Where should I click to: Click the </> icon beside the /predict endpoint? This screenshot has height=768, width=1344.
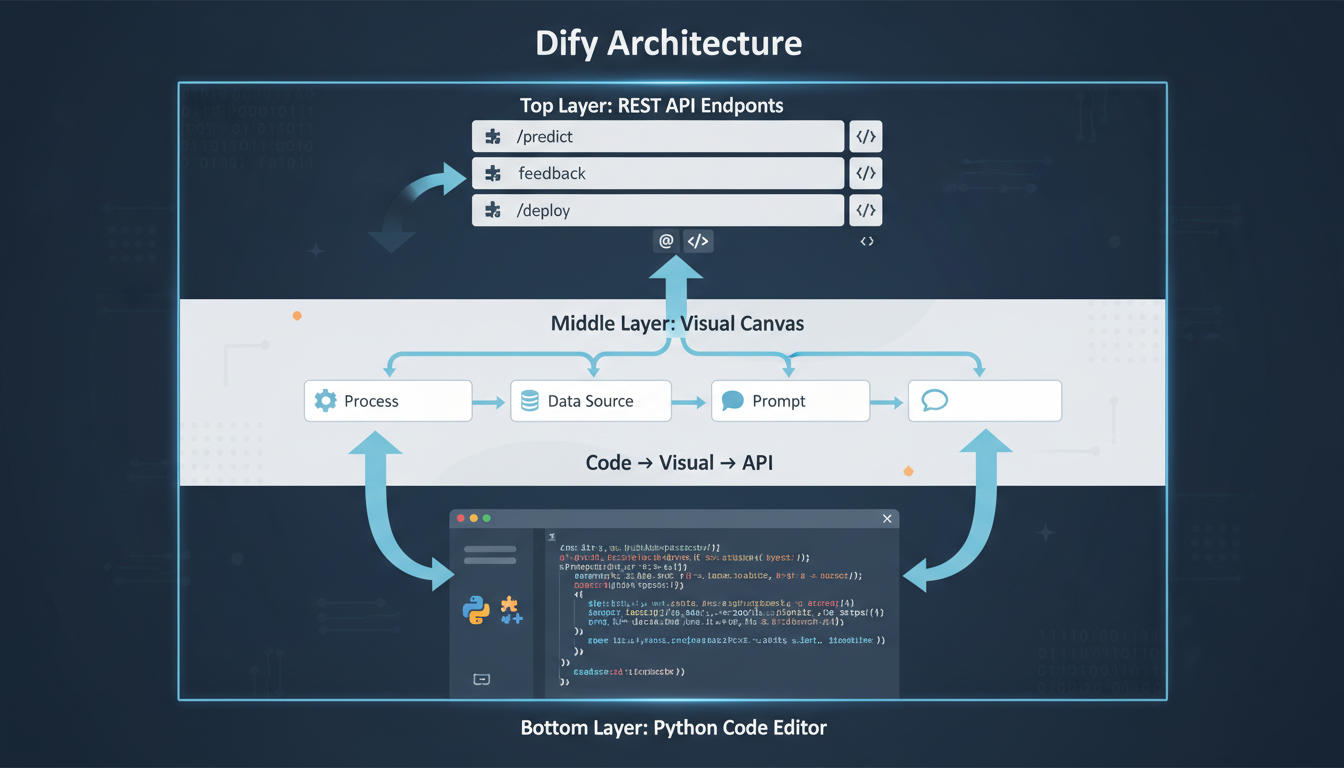click(865, 136)
